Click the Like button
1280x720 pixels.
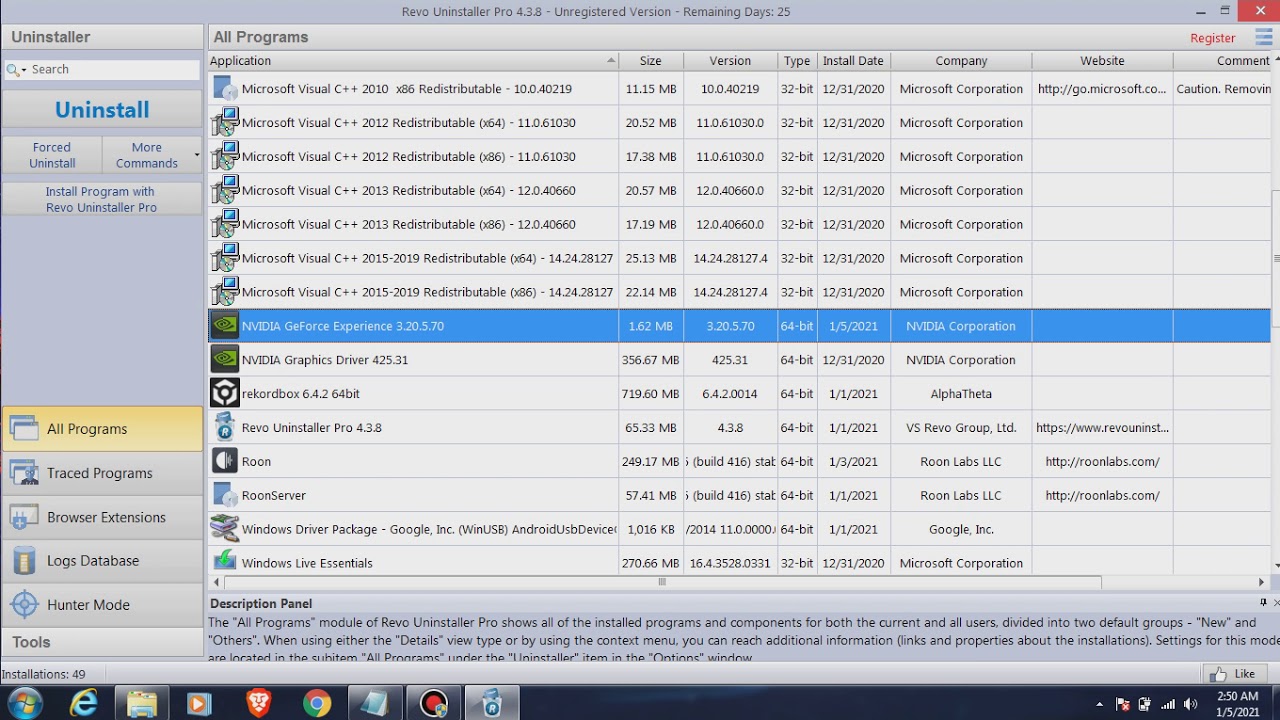(x=1235, y=674)
